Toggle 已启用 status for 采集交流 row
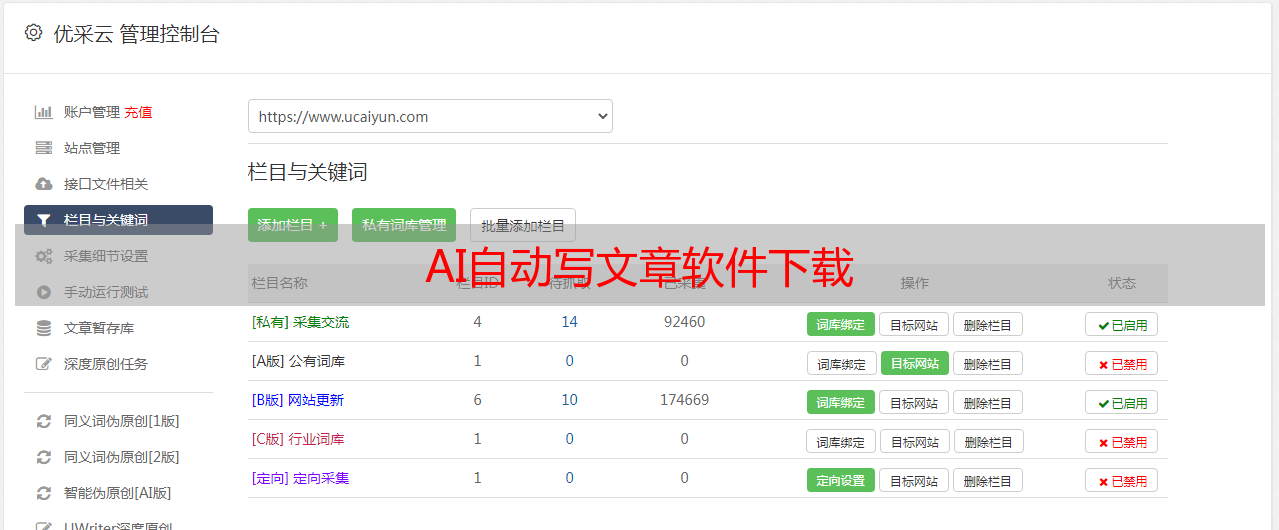The width and height of the screenshot is (1279, 530). click(1121, 324)
